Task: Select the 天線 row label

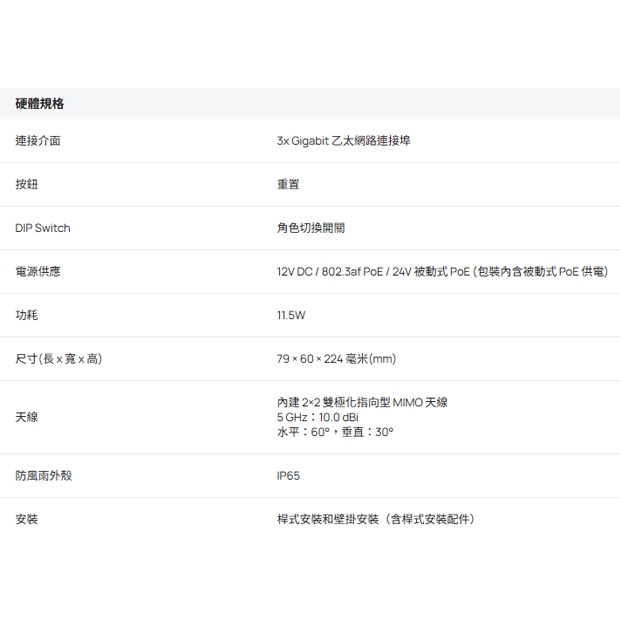Action: [x=26, y=417]
